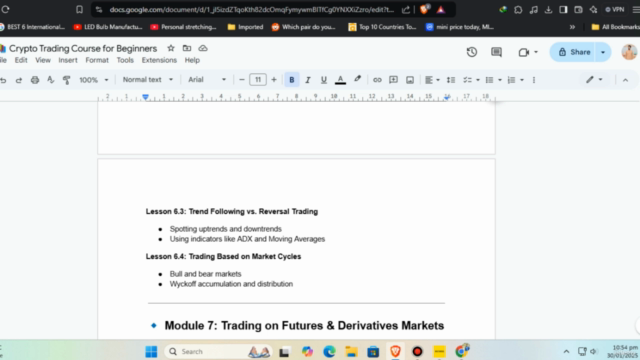Redo the last action
Viewport: 640px width, 360px height.
(x=19, y=80)
